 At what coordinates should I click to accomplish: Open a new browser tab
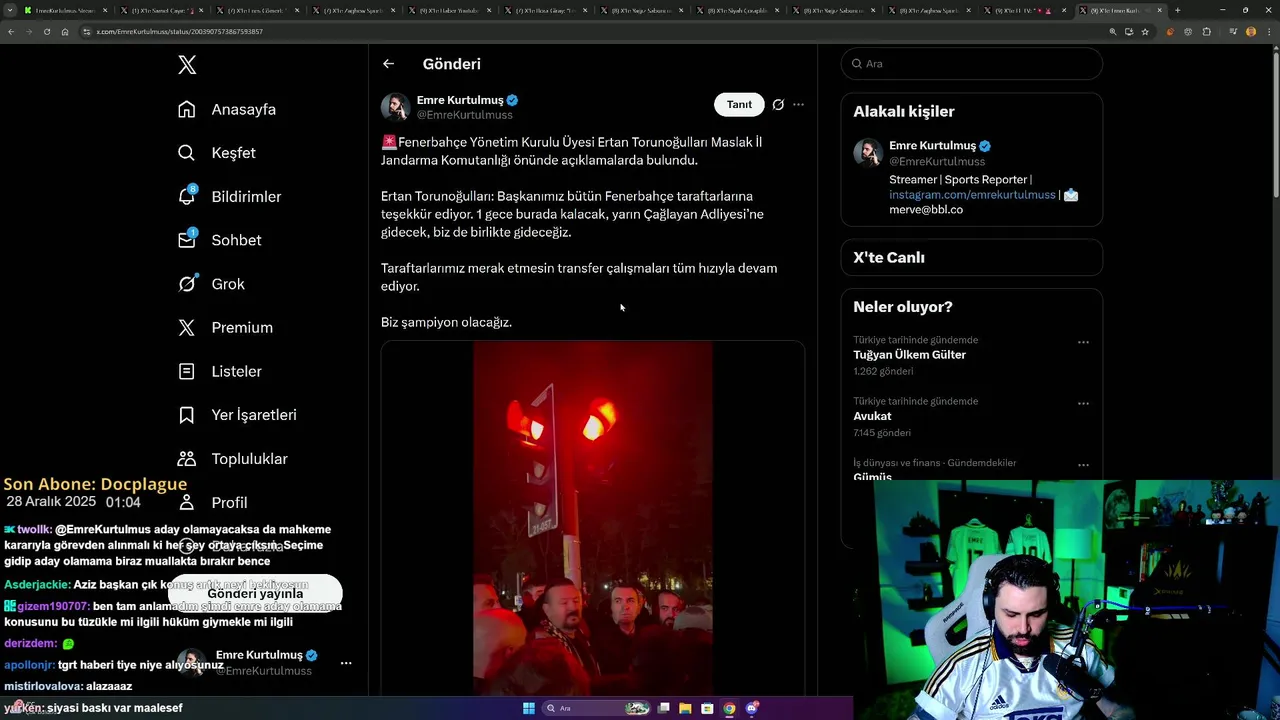1177,10
